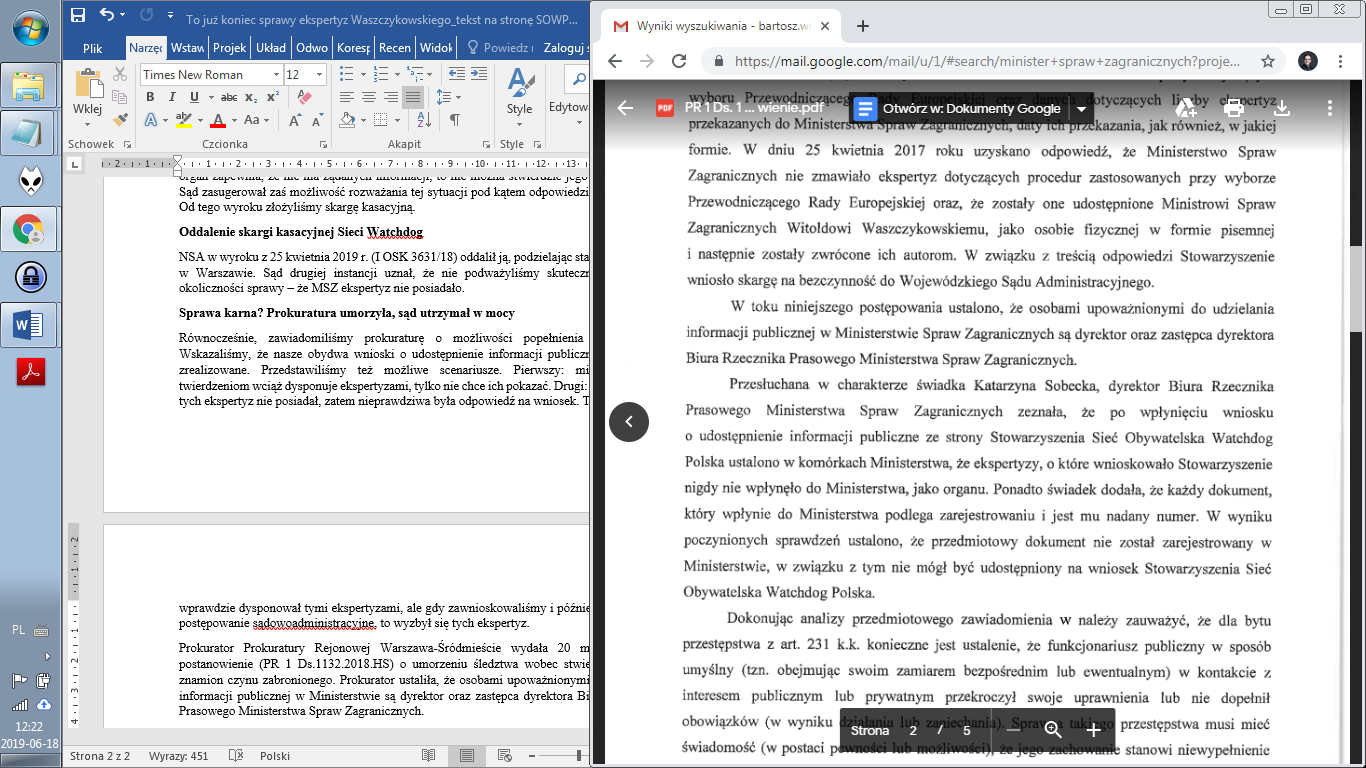Download the PDF with the download icon
The width and height of the screenshot is (1366, 768).
(x=1282, y=108)
